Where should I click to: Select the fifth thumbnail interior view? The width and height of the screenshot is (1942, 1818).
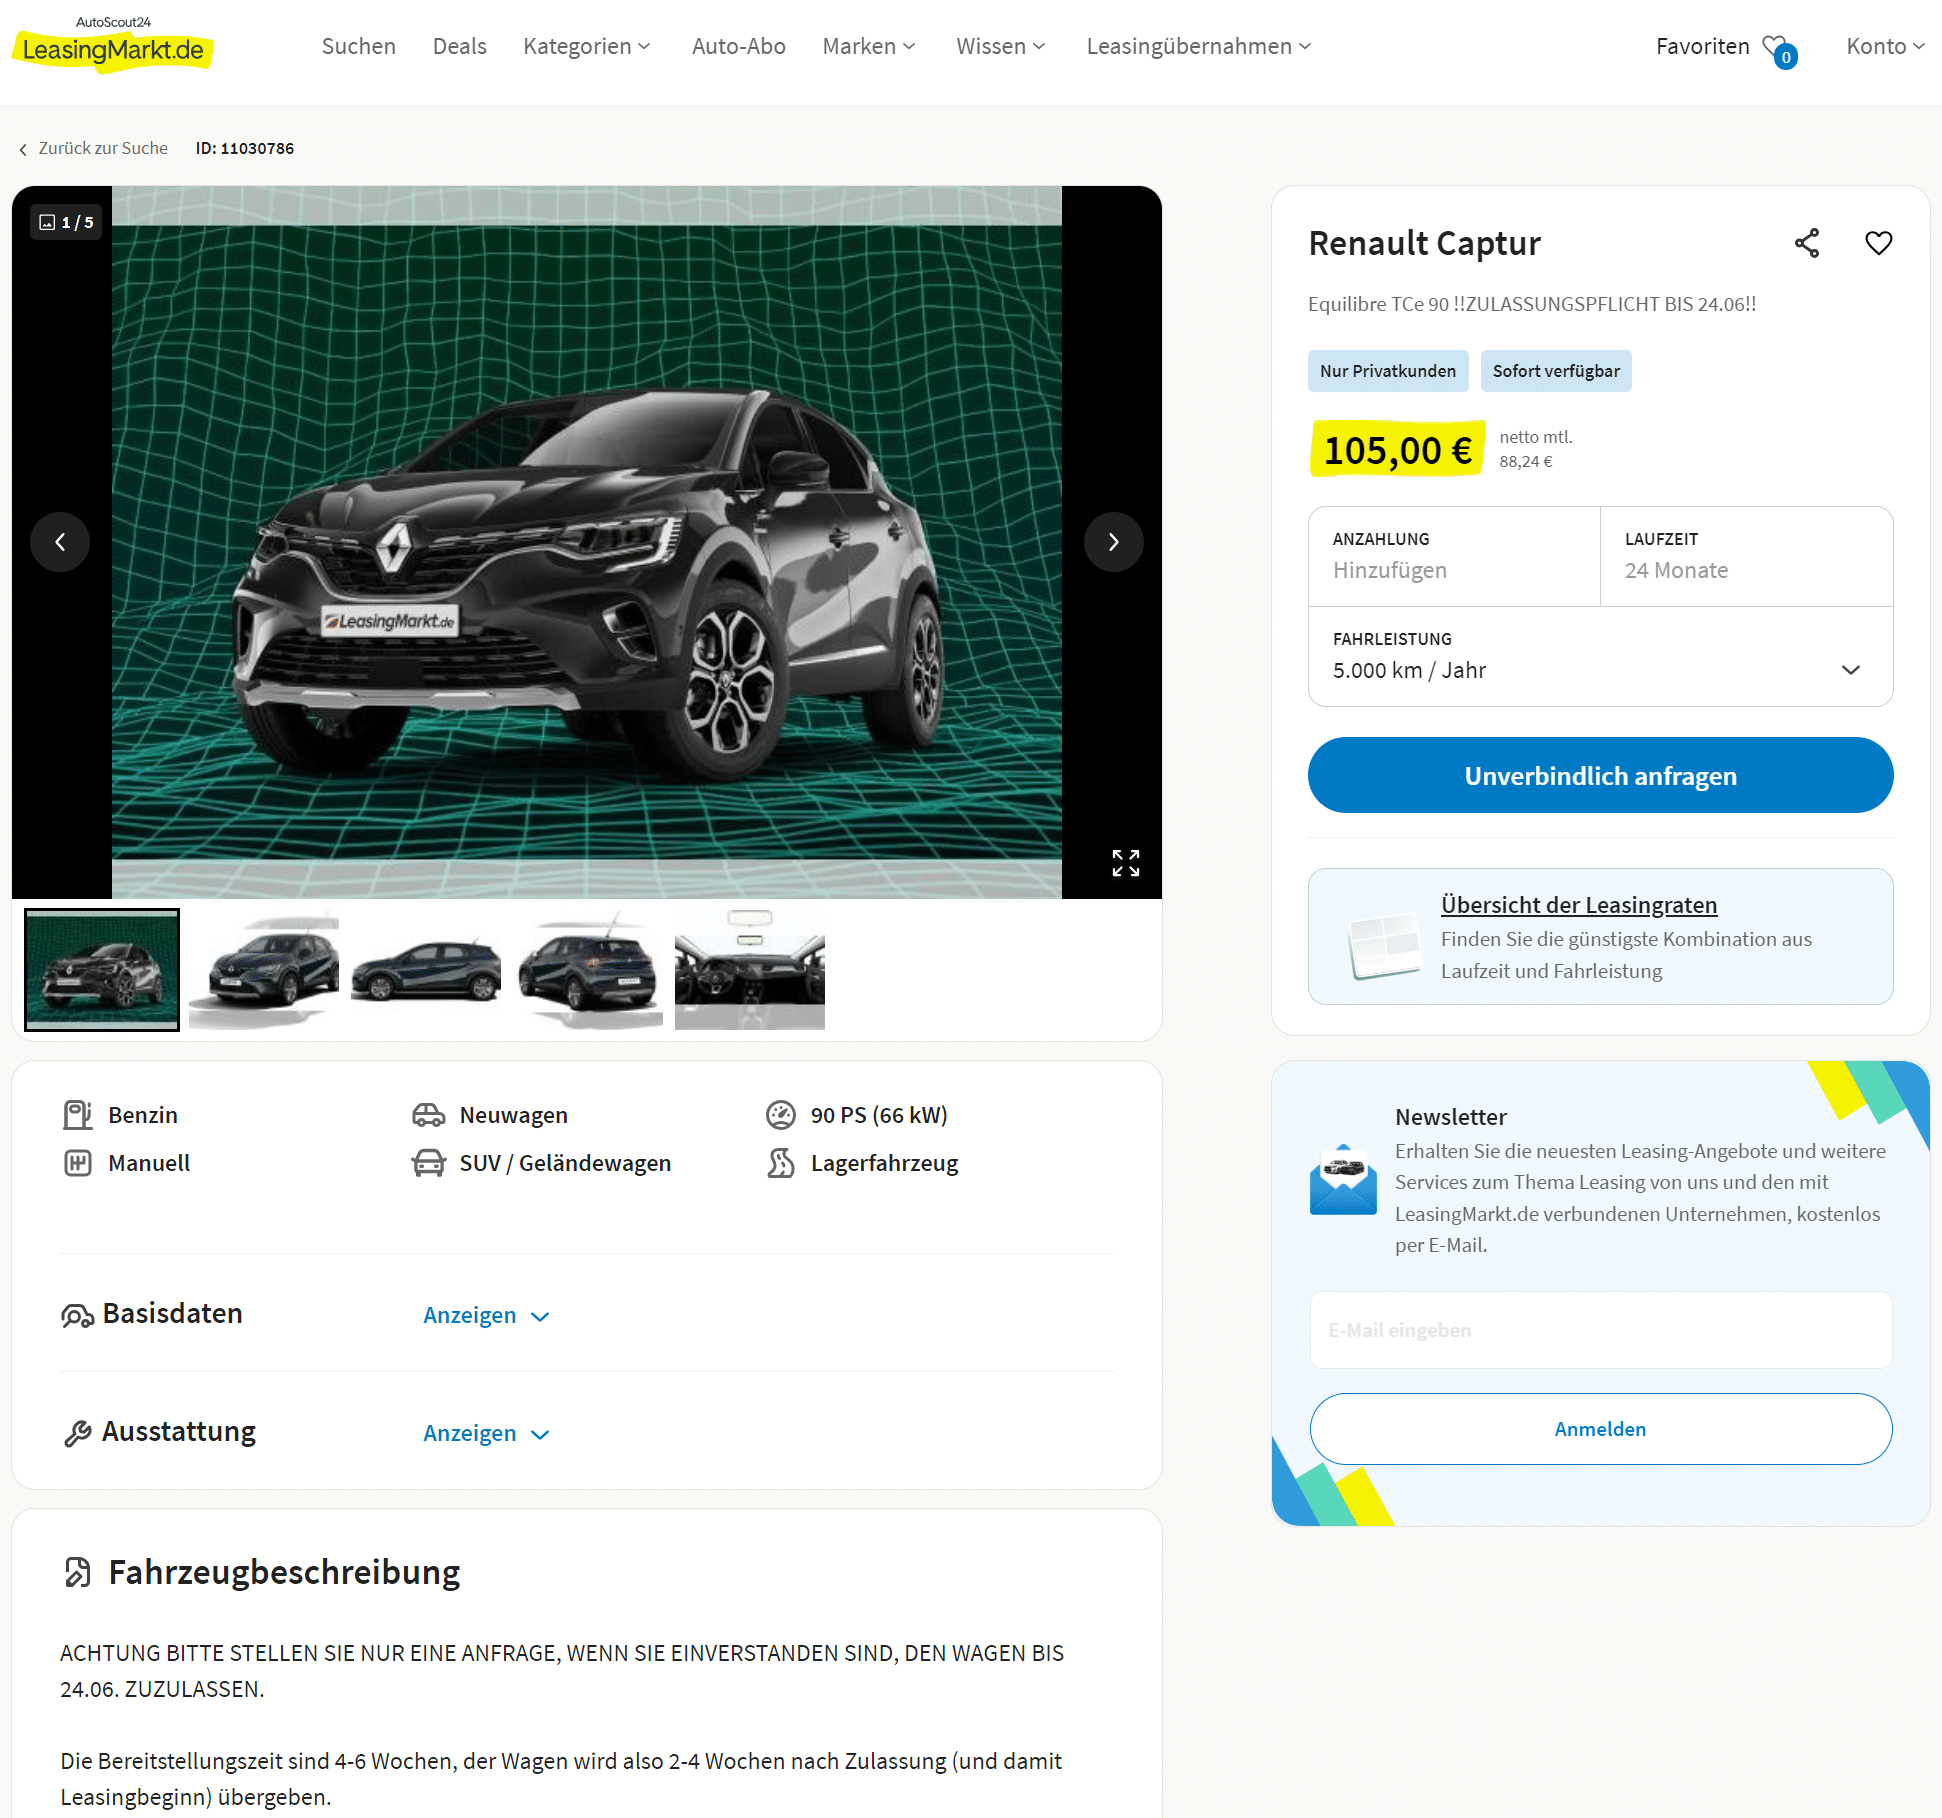click(750, 970)
